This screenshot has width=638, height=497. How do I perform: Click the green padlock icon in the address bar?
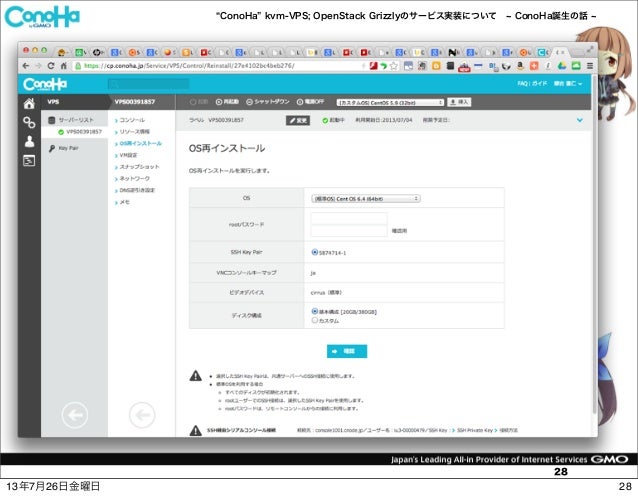(x=79, y=66)
